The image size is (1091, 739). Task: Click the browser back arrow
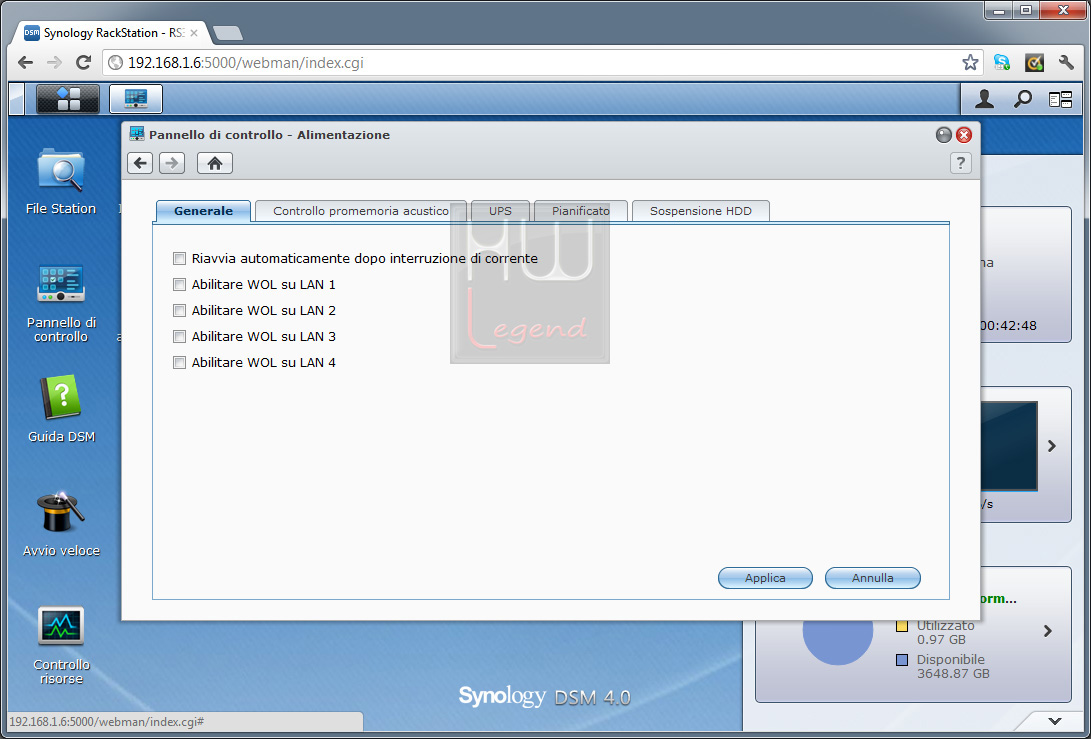pyautogui.click(x=25, y=63)
